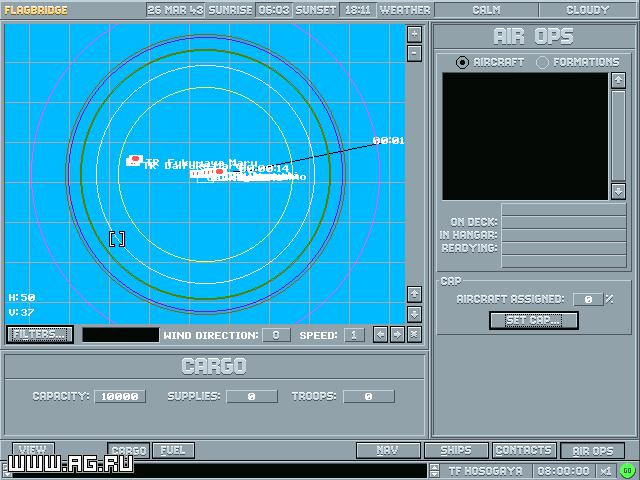Click the TF Hosogaya task force label
Image resolution: width=640 pixels, height=480 pixels.
485,471
